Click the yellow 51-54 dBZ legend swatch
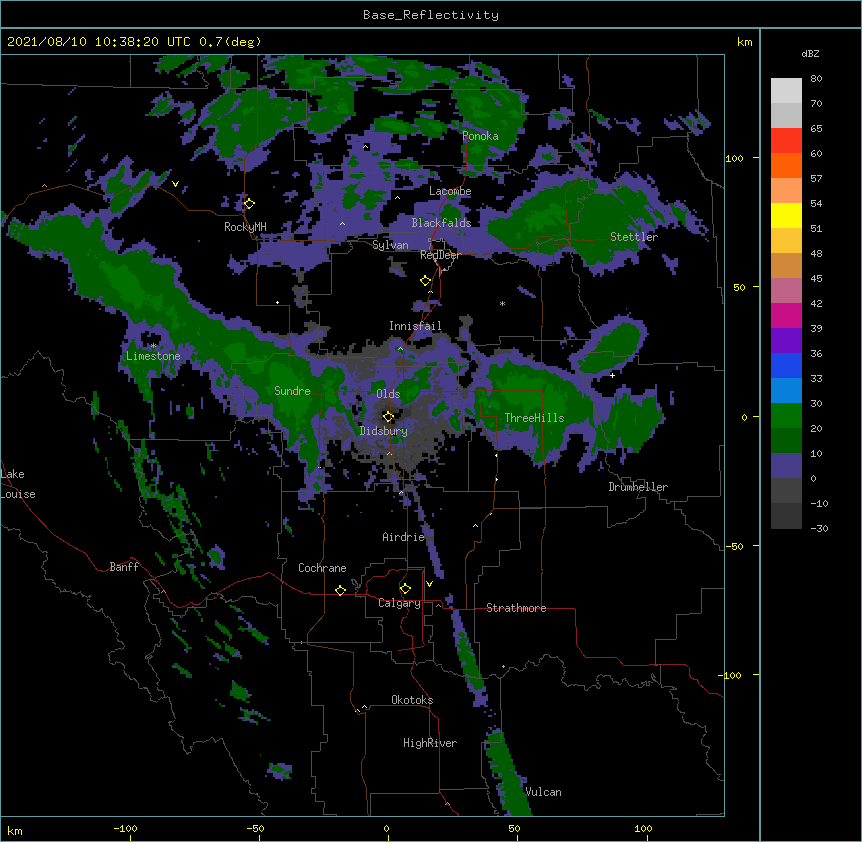The image size is (862, 842). pyautogui.click(x=786, y=215)
